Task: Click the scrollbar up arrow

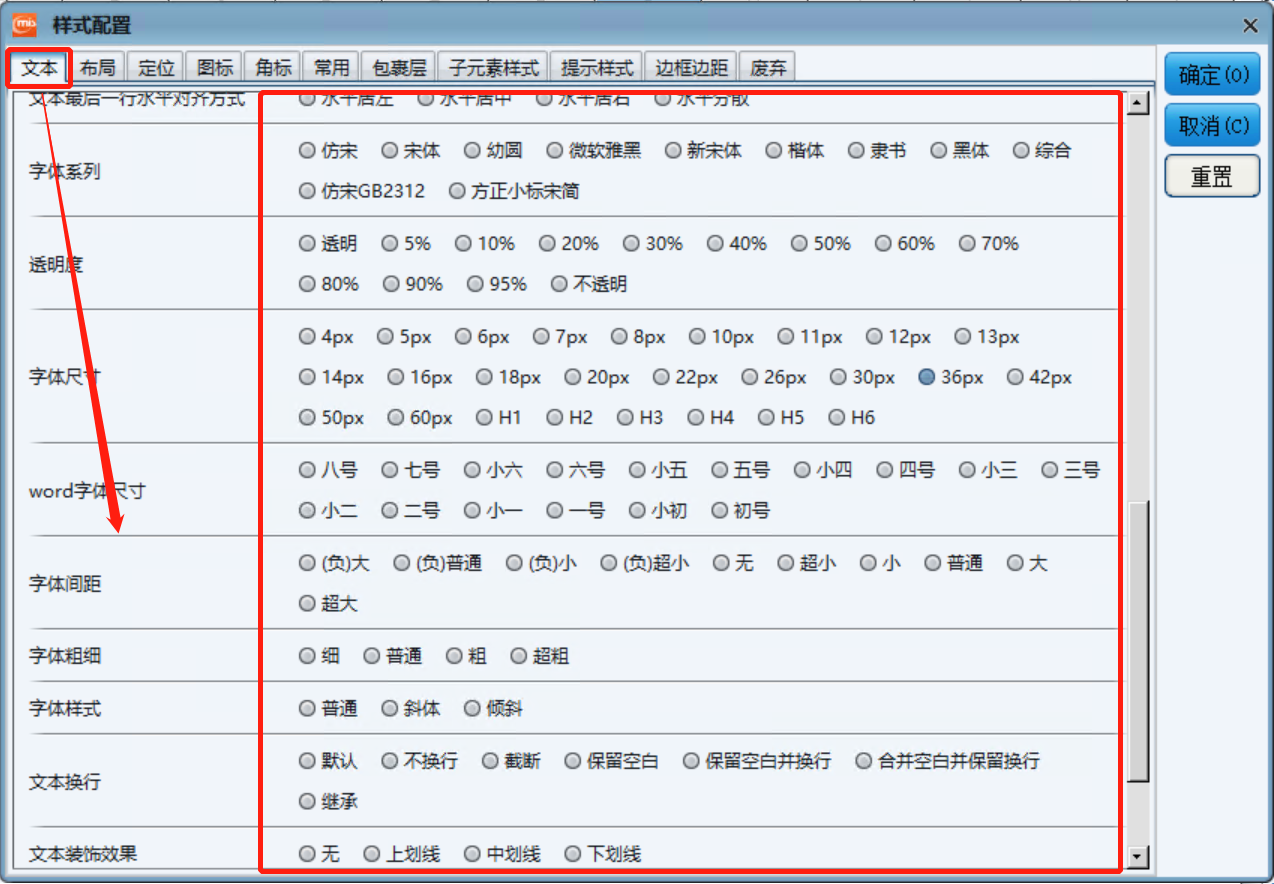Action: (1136, 103)
